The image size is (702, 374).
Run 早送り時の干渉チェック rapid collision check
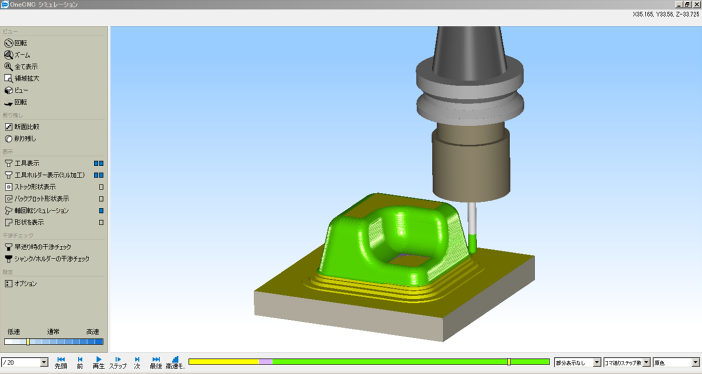[x=38, y=247]
